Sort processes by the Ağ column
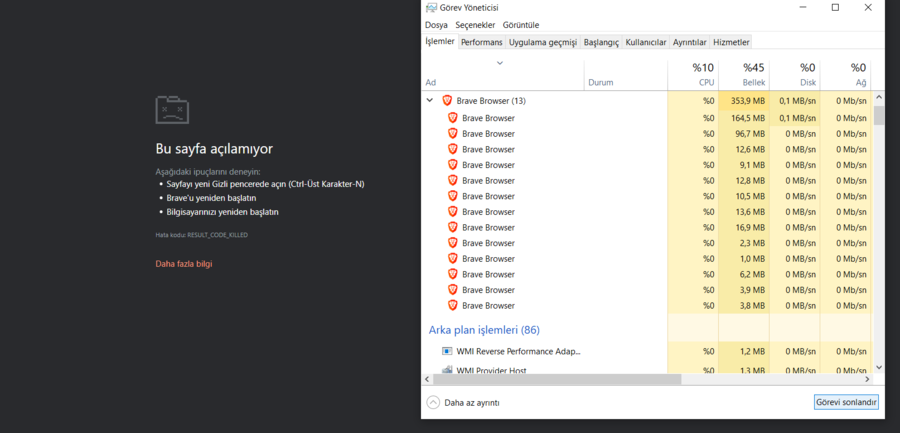900x433 pixels. tap(845, 75)
